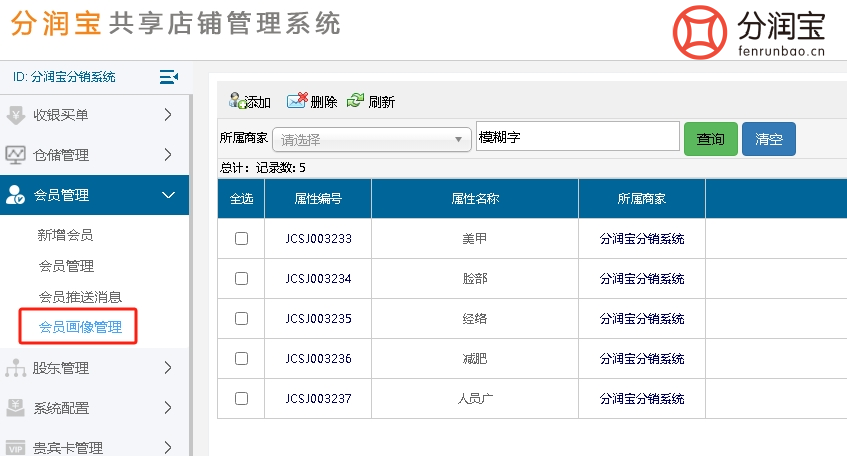
Task: Click the 贵宾卡管理 VIP card icon
Action: [x=15, y=448]
